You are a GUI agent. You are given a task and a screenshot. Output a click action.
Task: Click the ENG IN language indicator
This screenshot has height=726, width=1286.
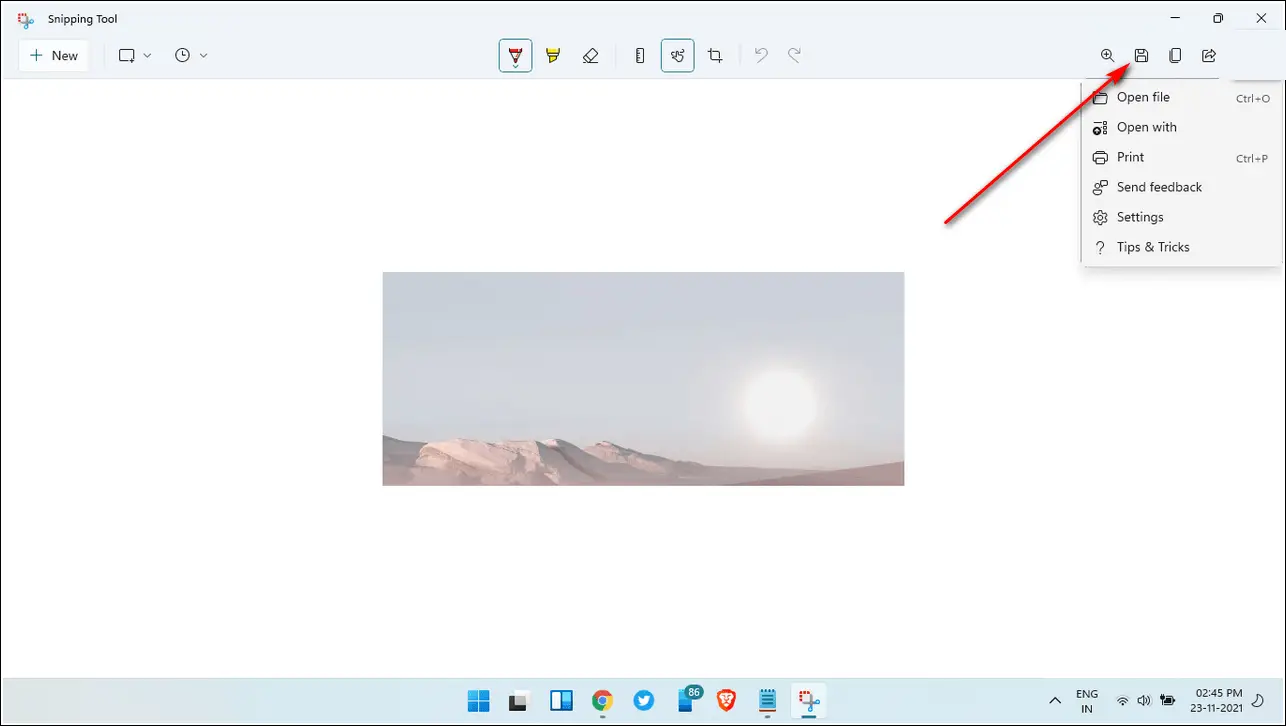pyautogui.click(x=1086, y=701)
